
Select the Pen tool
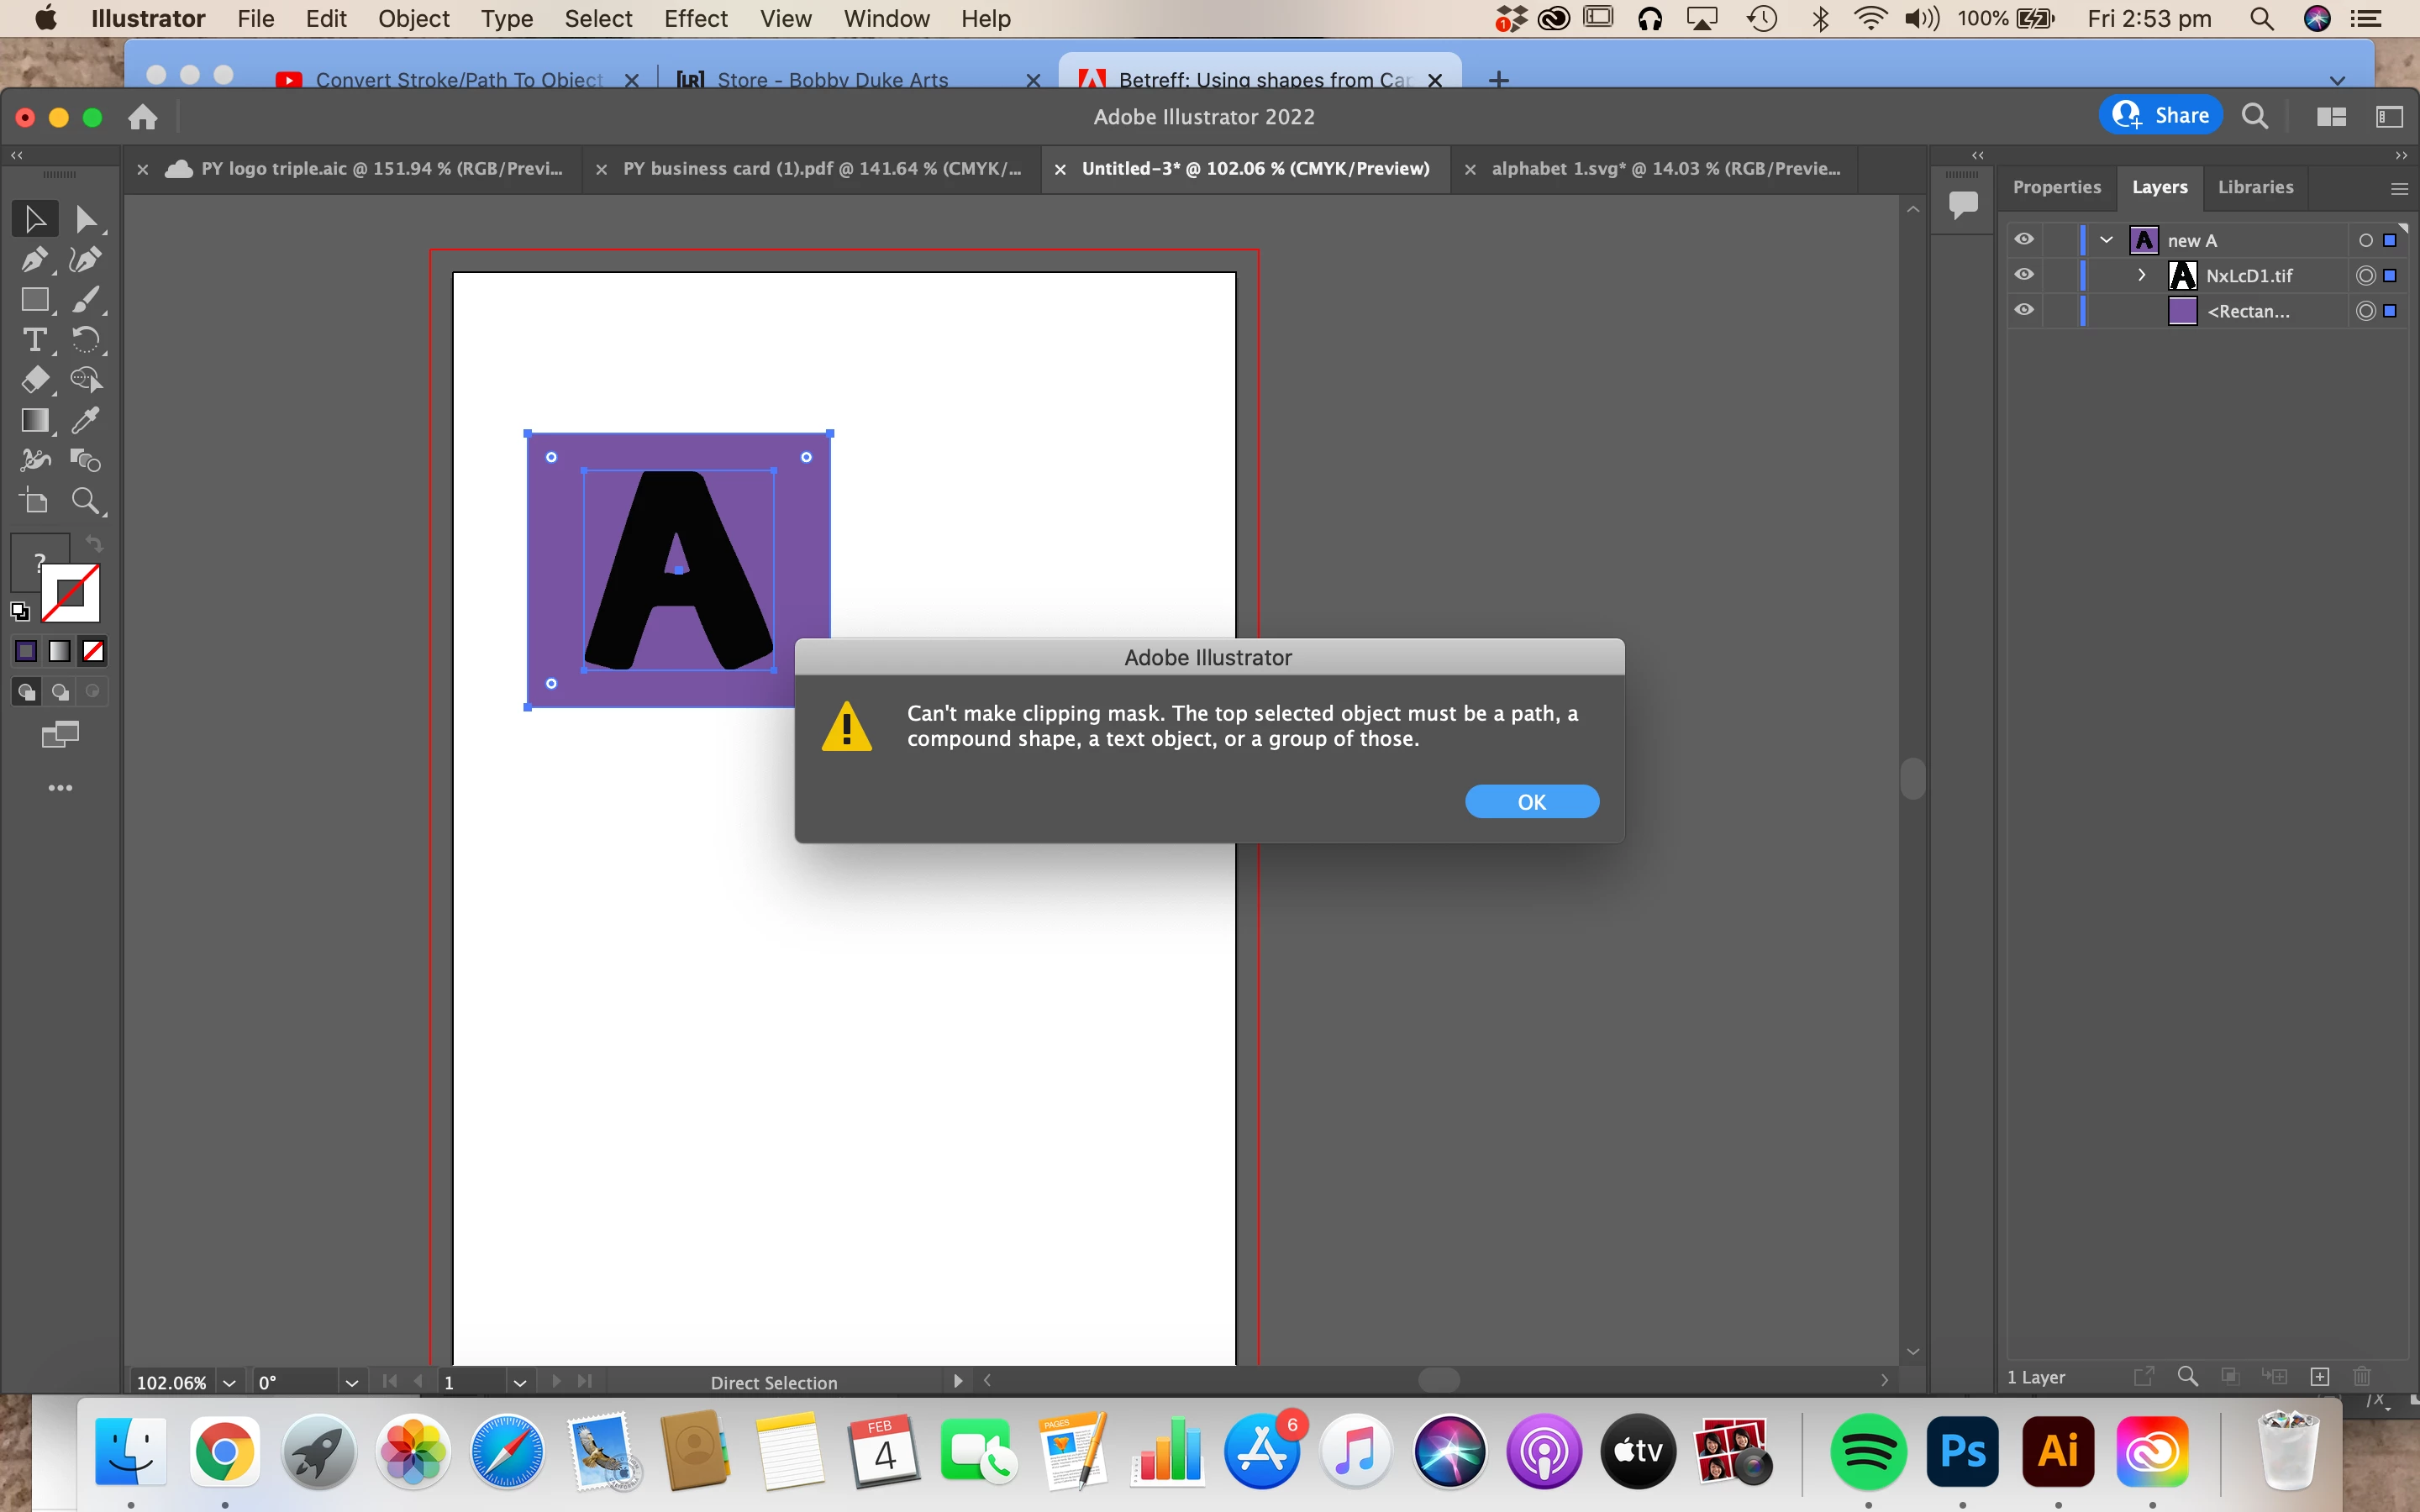pyautogui.click(x=34, y=259)
